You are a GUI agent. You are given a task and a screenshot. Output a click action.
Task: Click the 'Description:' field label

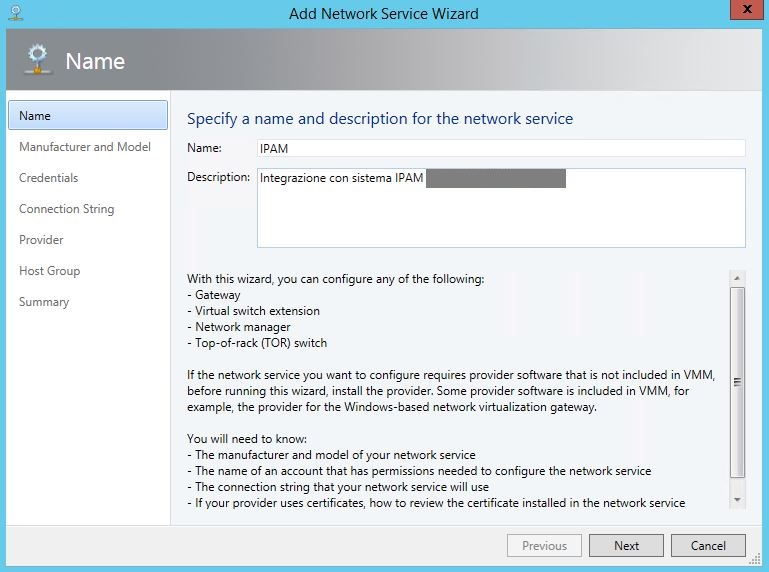(219, 177)
